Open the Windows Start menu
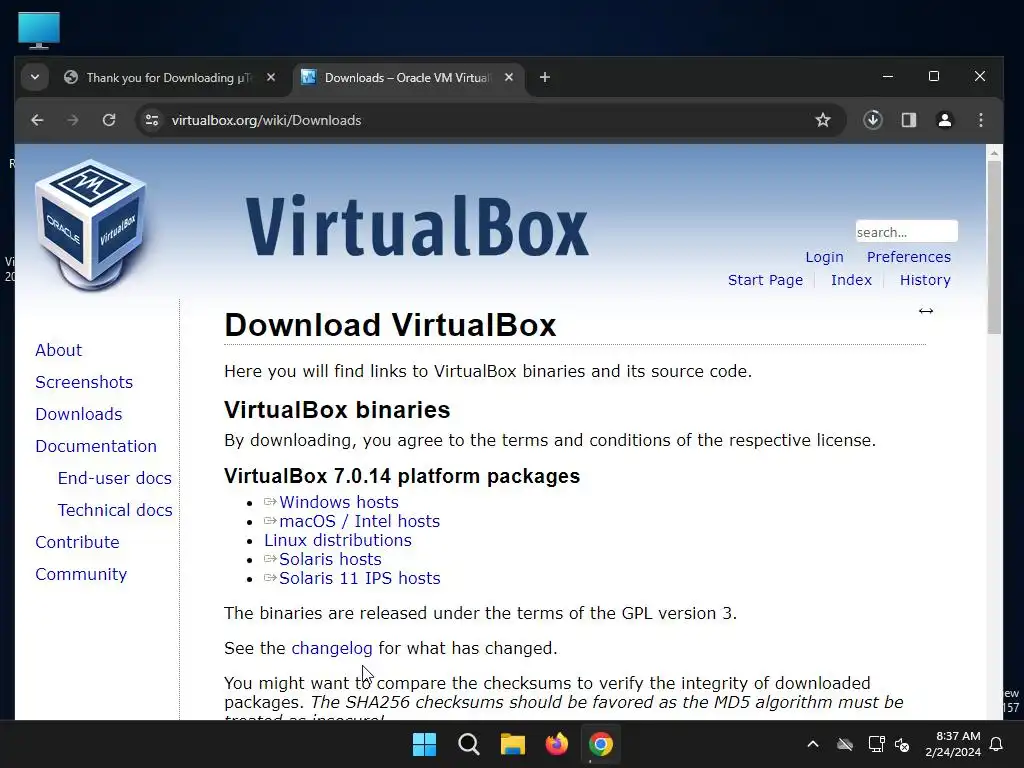Viewport: 1024px width, 768px height. tap(424, 744)
